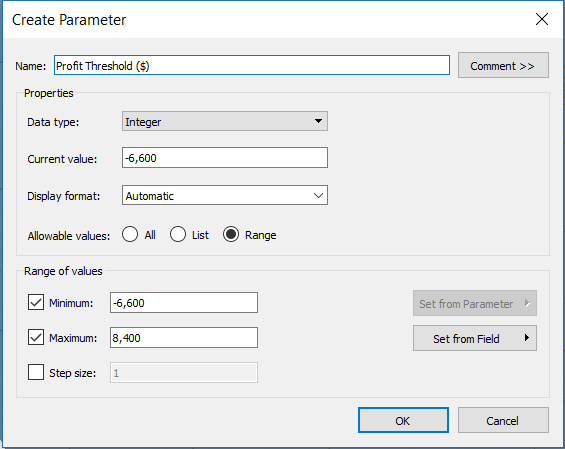Enable the Step size checkbox

coord(36,372)
